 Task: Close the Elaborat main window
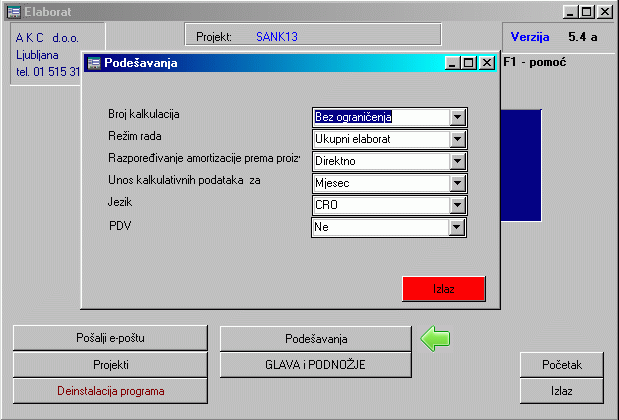click(x=605, y=12)
